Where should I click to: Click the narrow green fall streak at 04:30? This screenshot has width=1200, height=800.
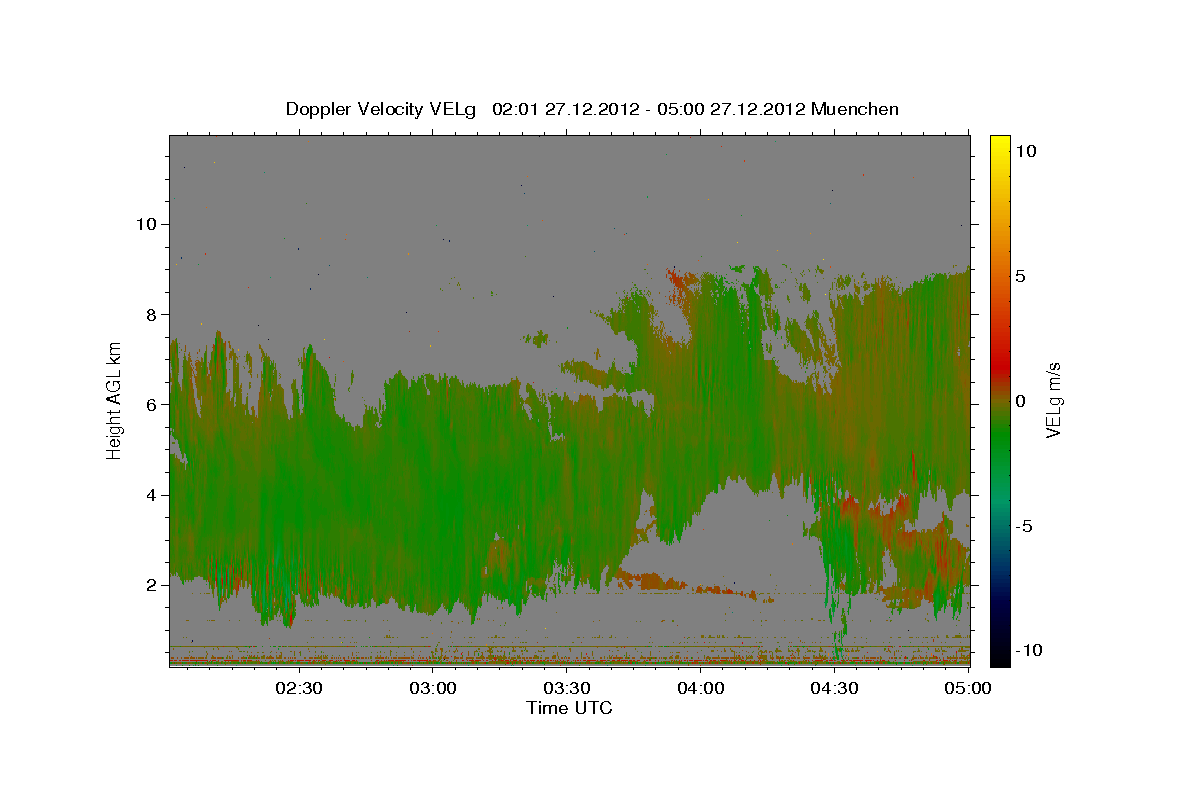pos(838,600)
